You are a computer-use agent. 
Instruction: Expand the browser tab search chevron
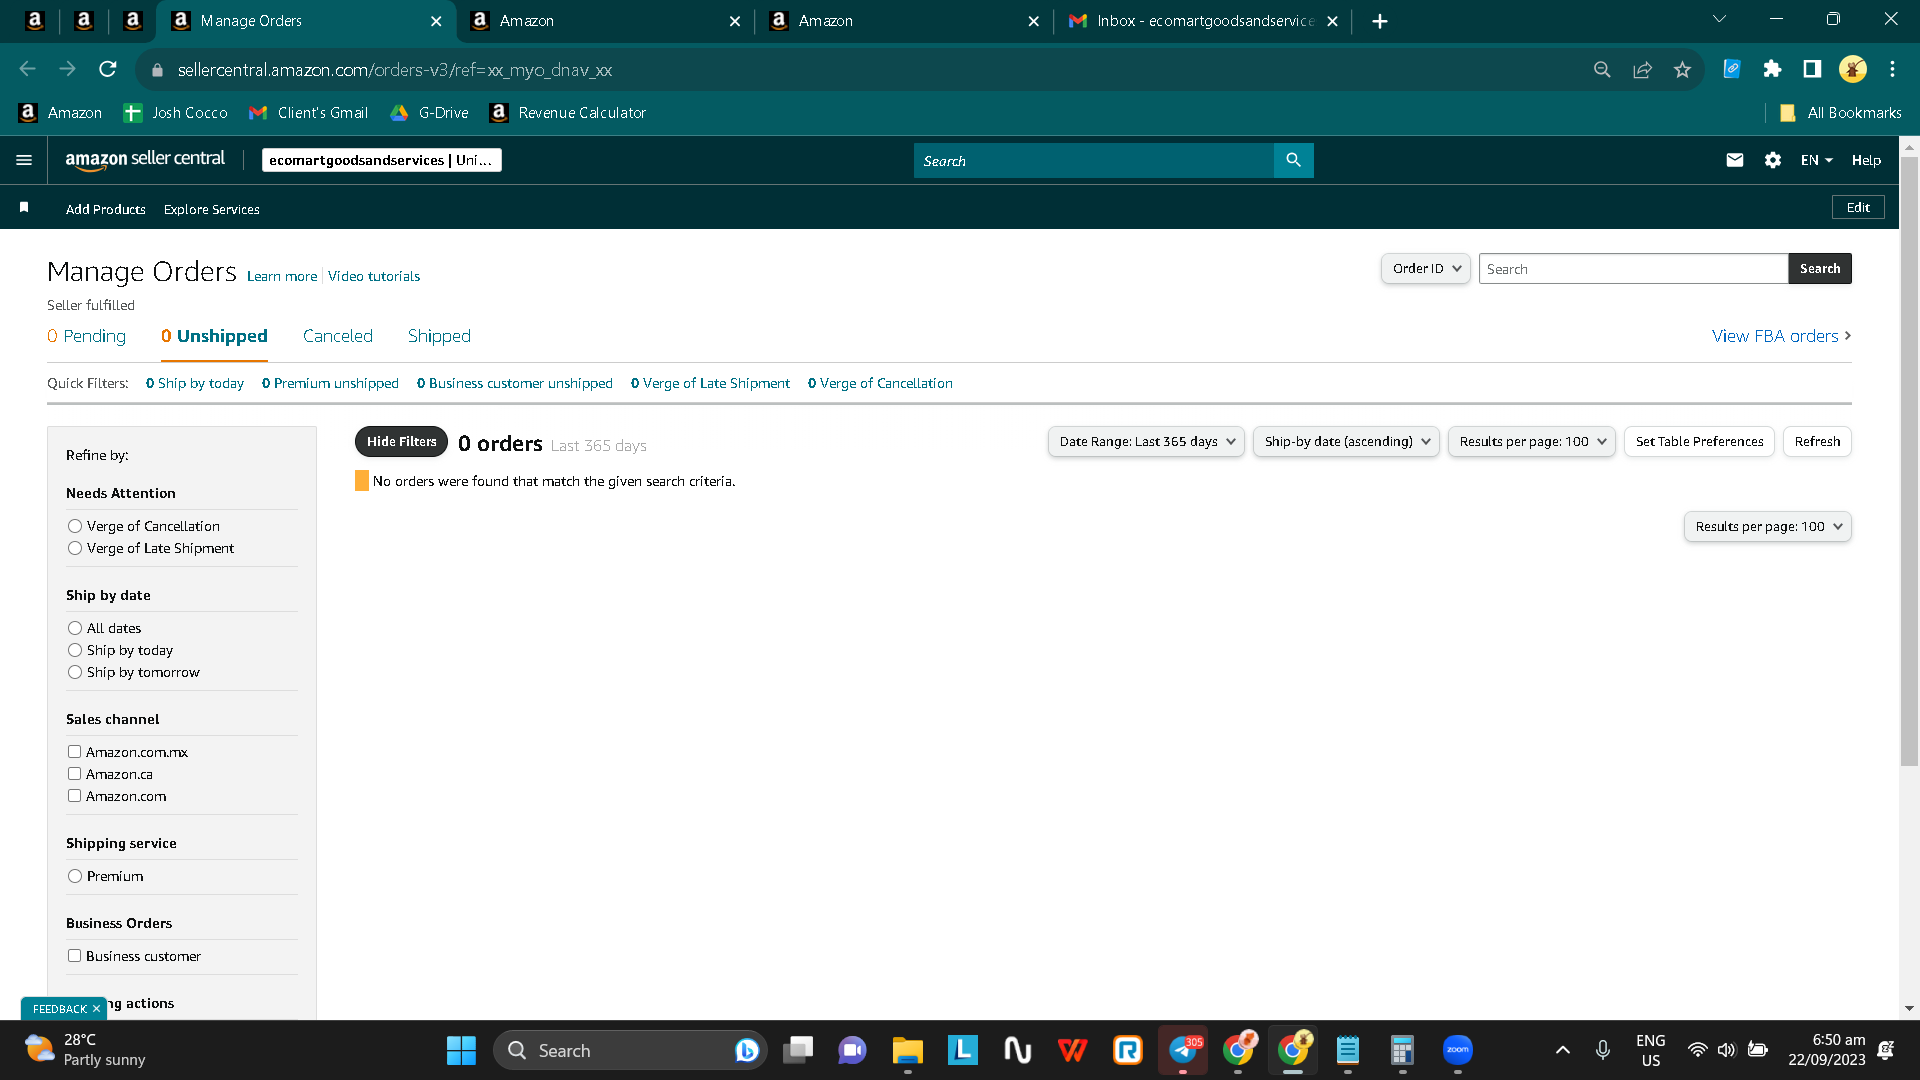point(1720,19)
